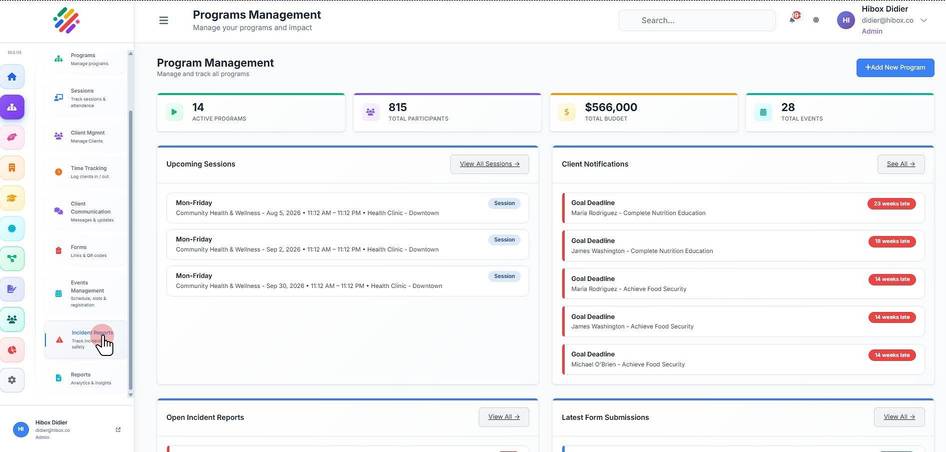Image resolution: width=946 pixels, height=452 pixels.
Task: Open Client Mgmnt in the sidebar
Action: (86, 136)
